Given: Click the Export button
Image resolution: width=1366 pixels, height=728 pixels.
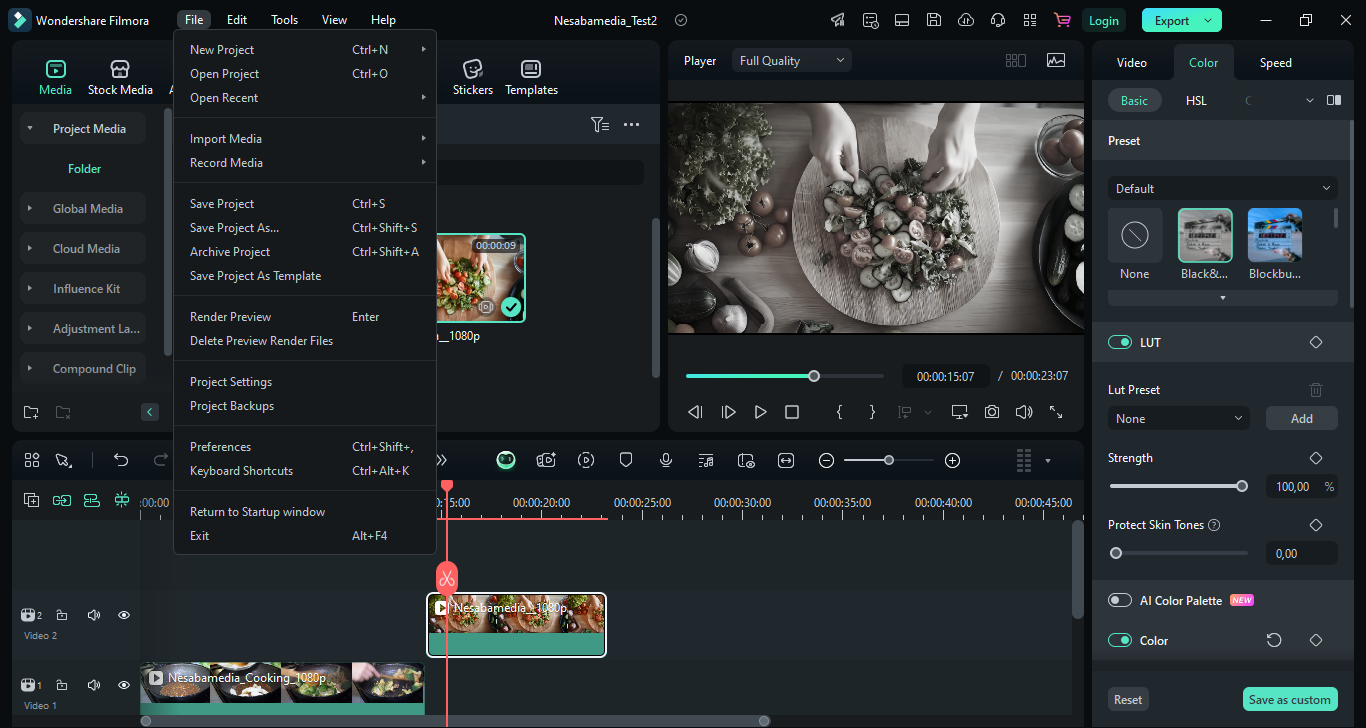Looking at the screenshot, I should (x=1172, y=20).
